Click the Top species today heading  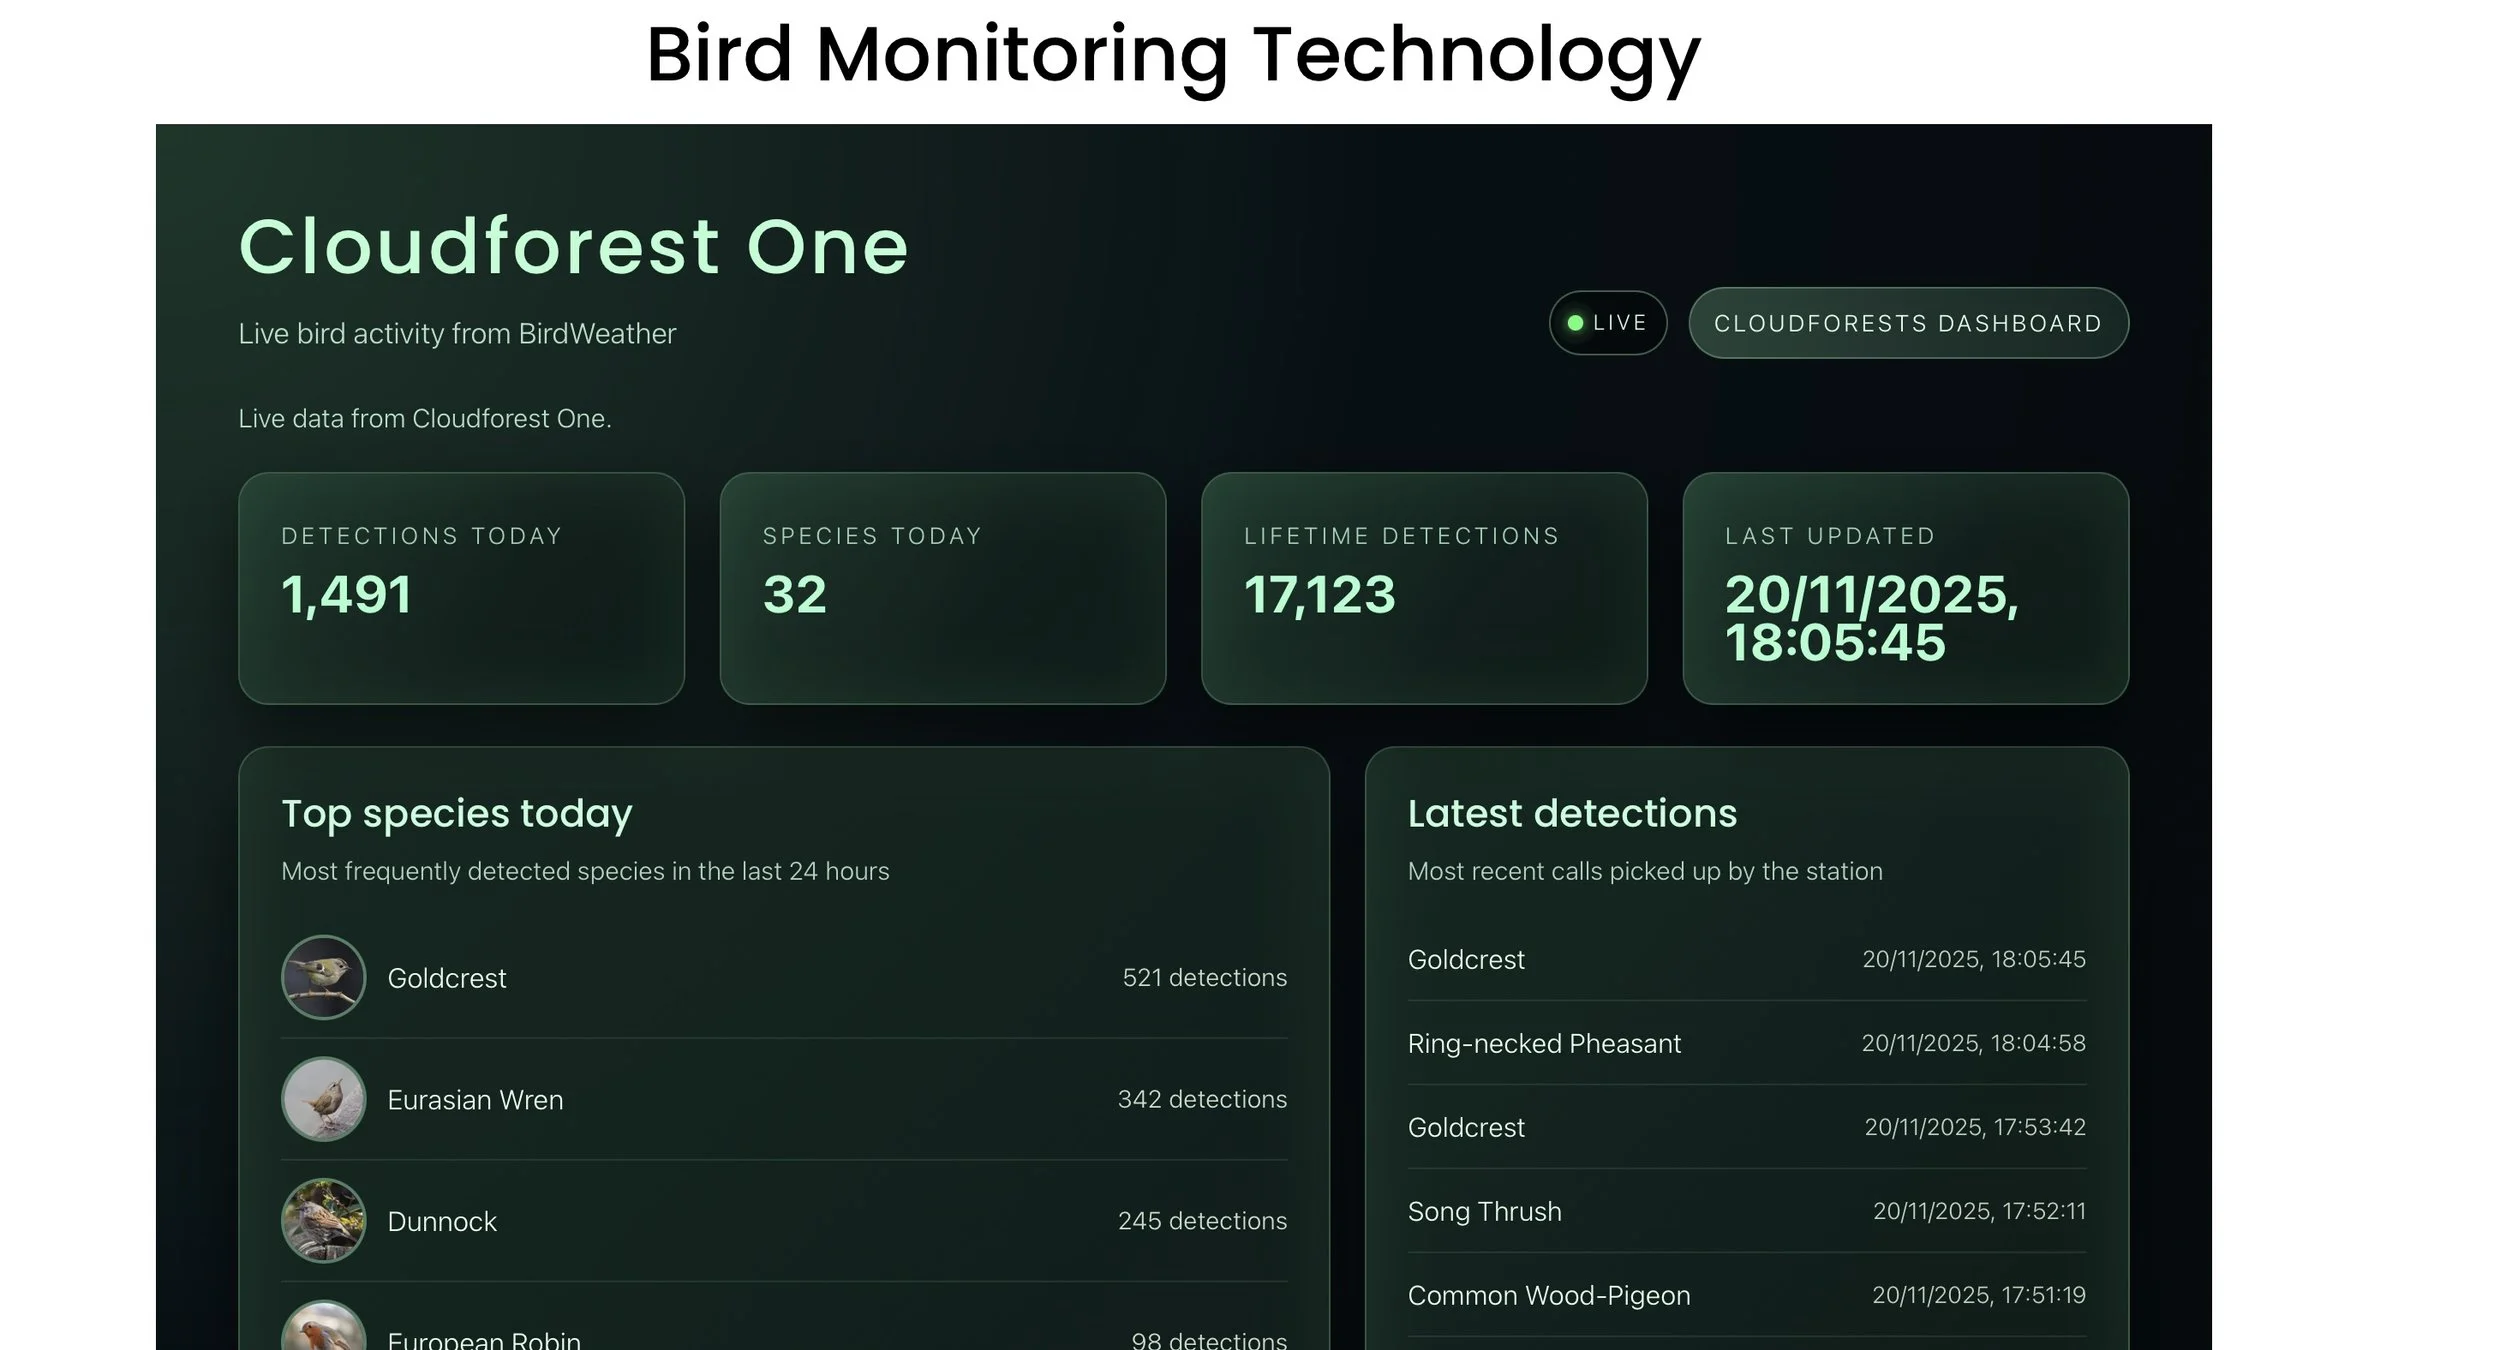[456, 813]
